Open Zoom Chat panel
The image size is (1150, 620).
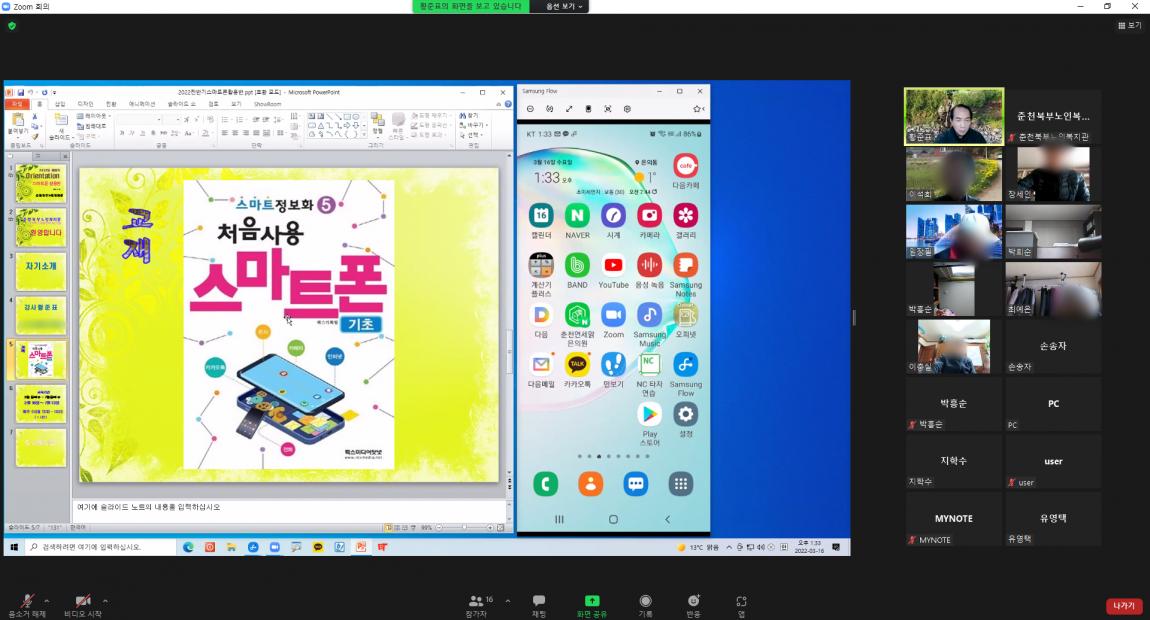coord(539,605)
